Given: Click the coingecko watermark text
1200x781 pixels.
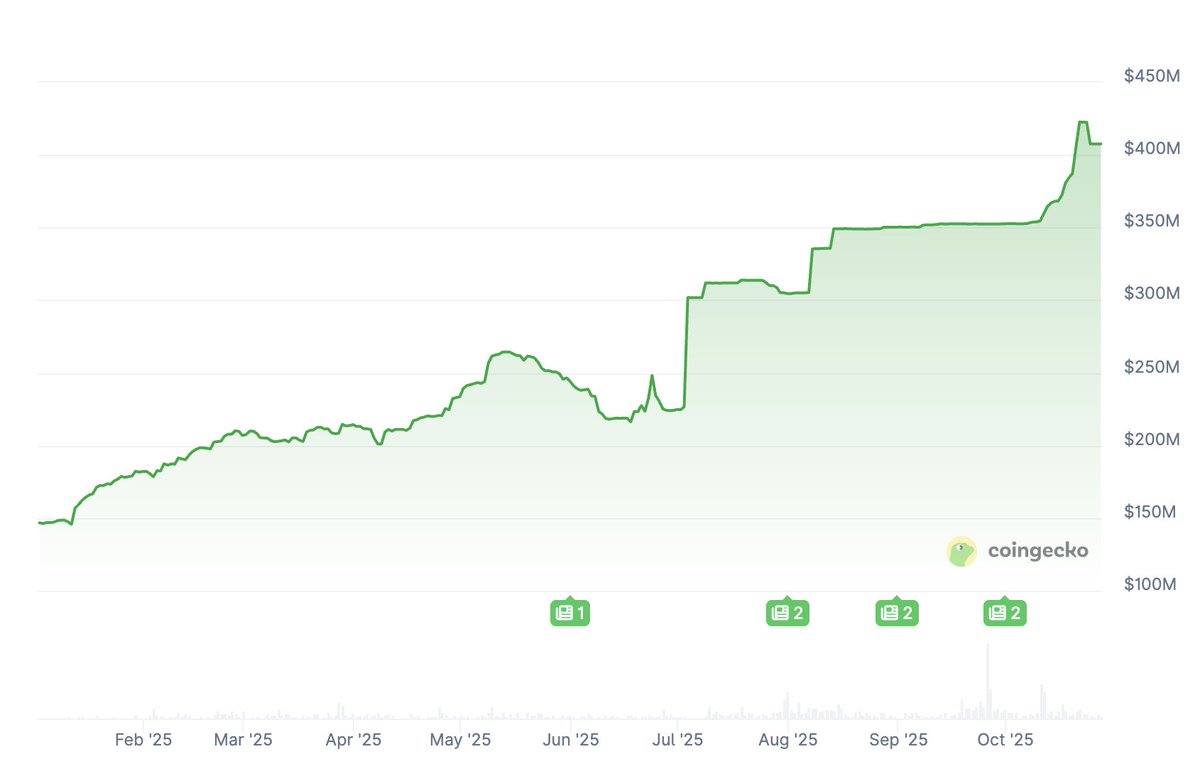Looking at the screenshot, I should click(x=1037, y=551).
